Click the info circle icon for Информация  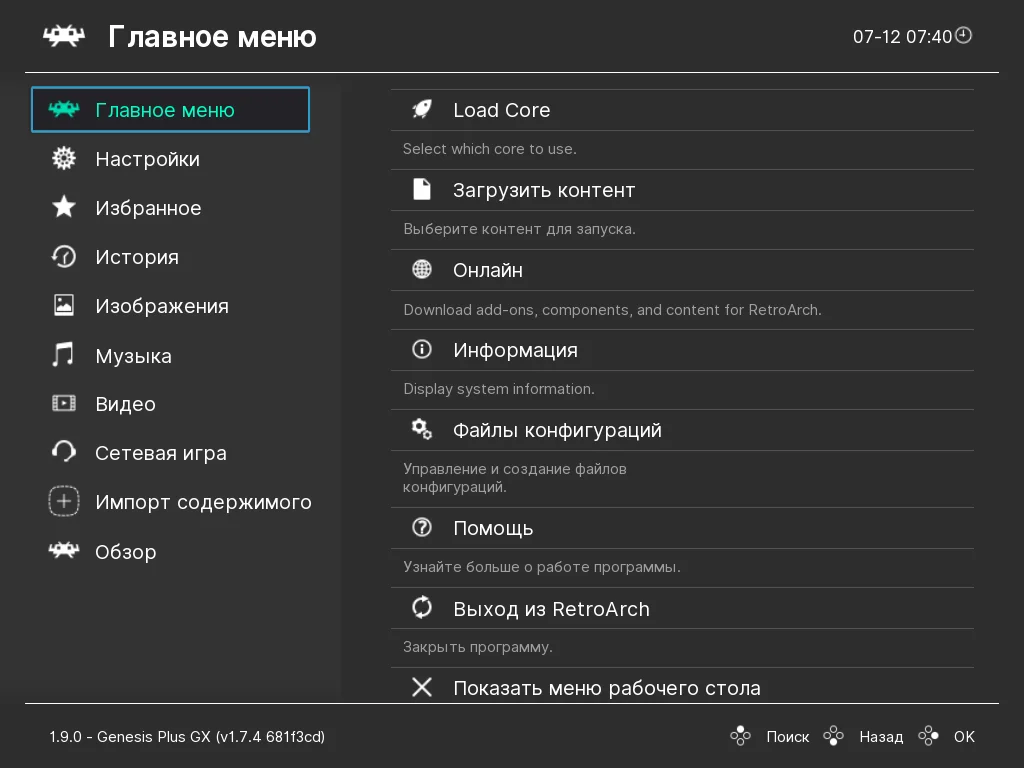[x=422, y=350]
